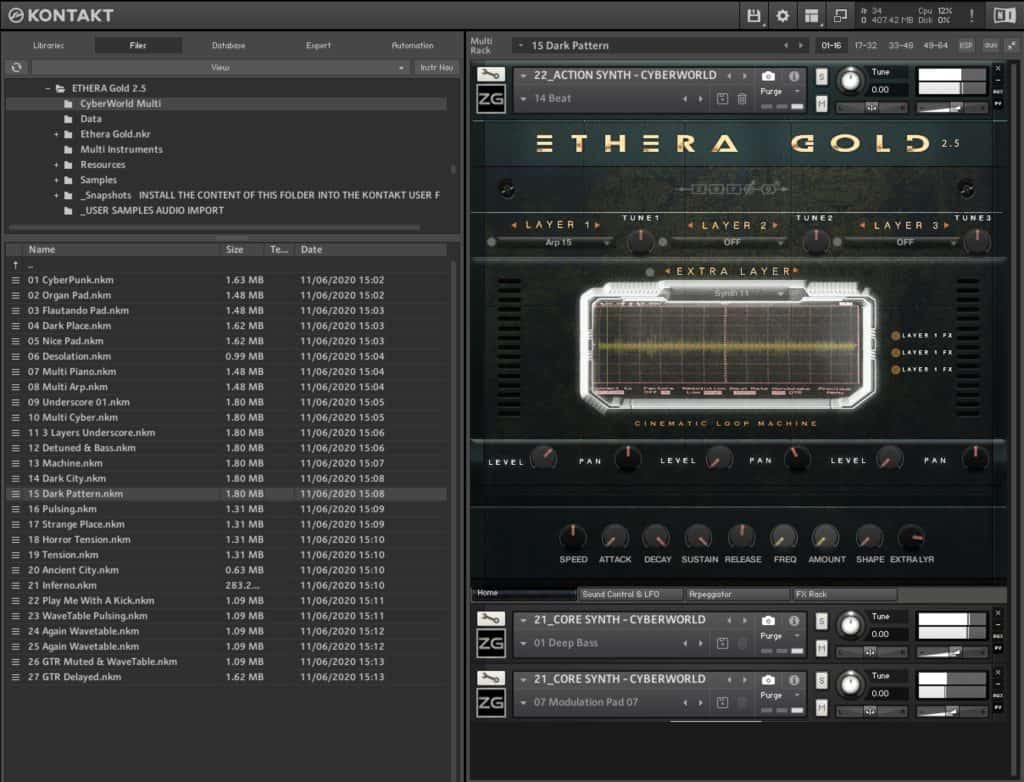1024x782 pixels.
Task: Open Layer 1 Arp 15 sound dropdown
Action: pos(557,242)
